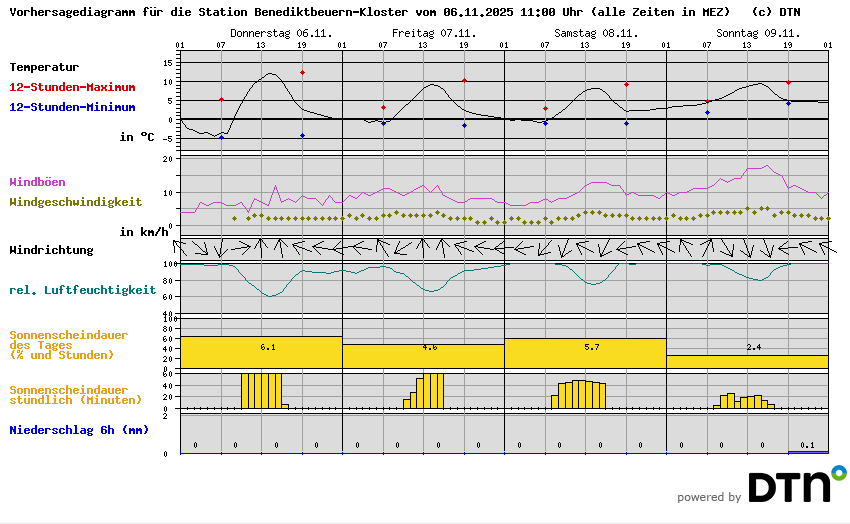850x524 pixels.
Task: Click the red maximum marker at Saturday 19:00
Action: pyautogui.click(x=626, y=85)
